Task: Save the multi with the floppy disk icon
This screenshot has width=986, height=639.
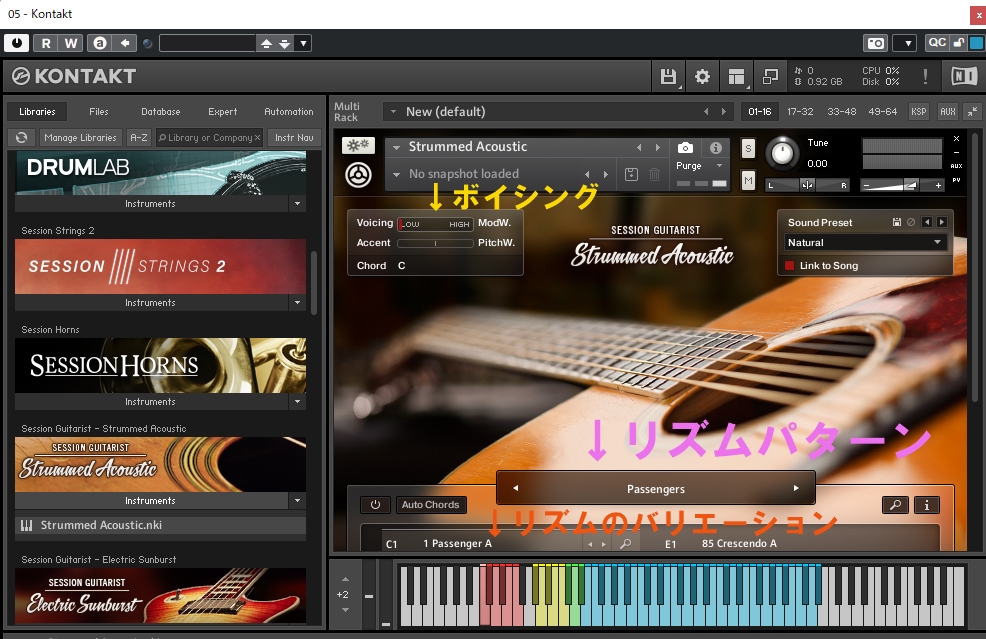Action: pos(668,76)
